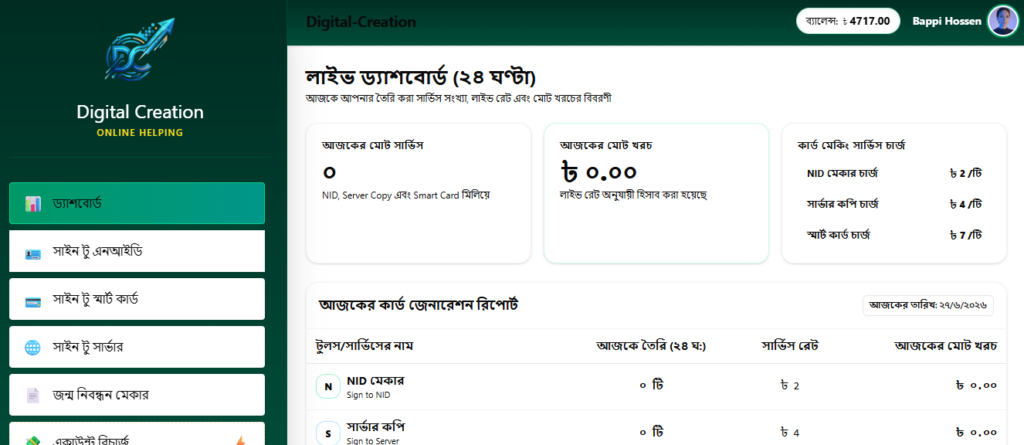
Task: Click the Bappi Hossen profile avatar
Action: pyautogui.click(x=1002, y=21)
